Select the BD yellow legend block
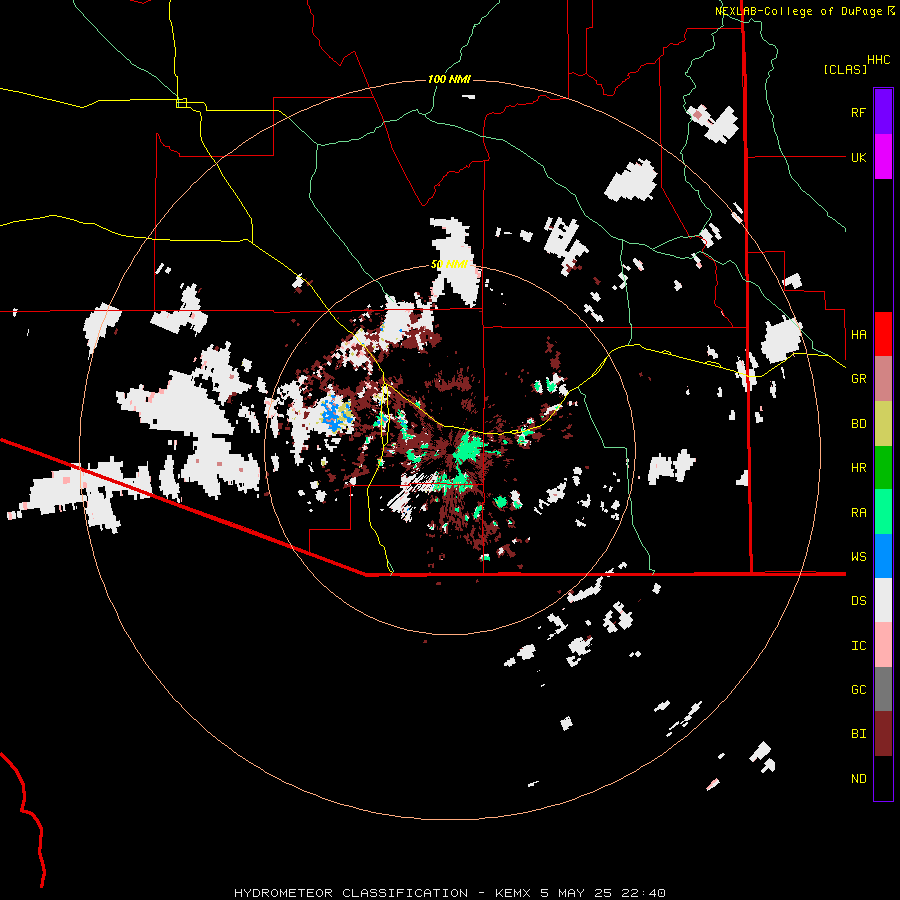Viewport: 900px width, 900px height. click(883, 424)
